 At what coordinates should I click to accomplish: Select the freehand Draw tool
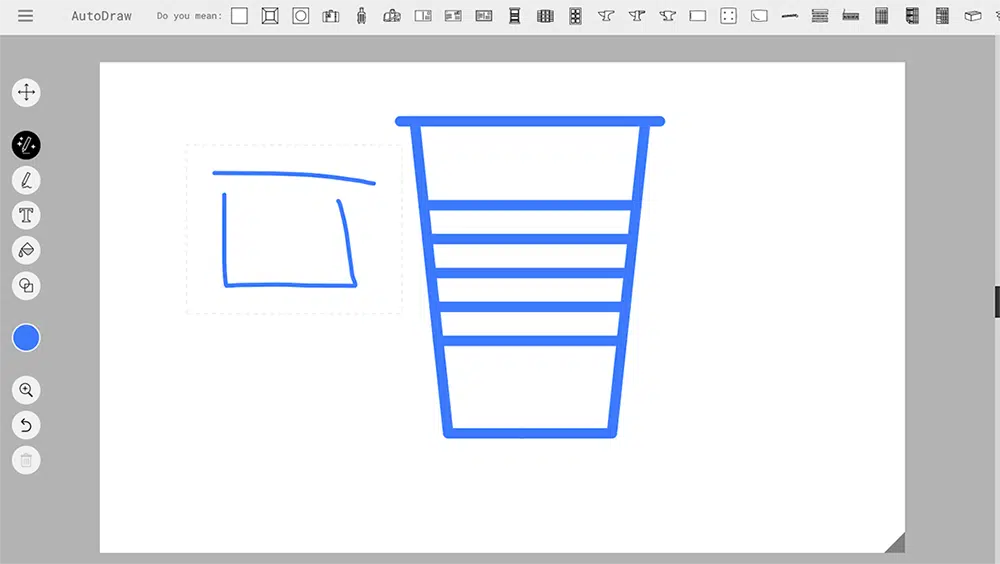pos(26,181)
